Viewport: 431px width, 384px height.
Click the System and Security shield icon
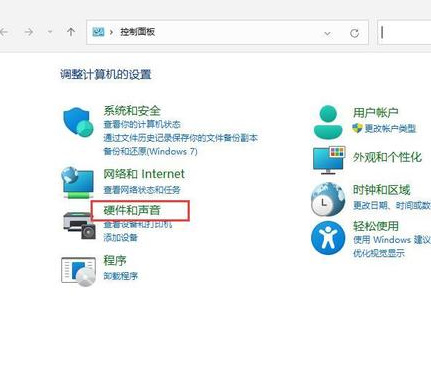coord(78,122)
